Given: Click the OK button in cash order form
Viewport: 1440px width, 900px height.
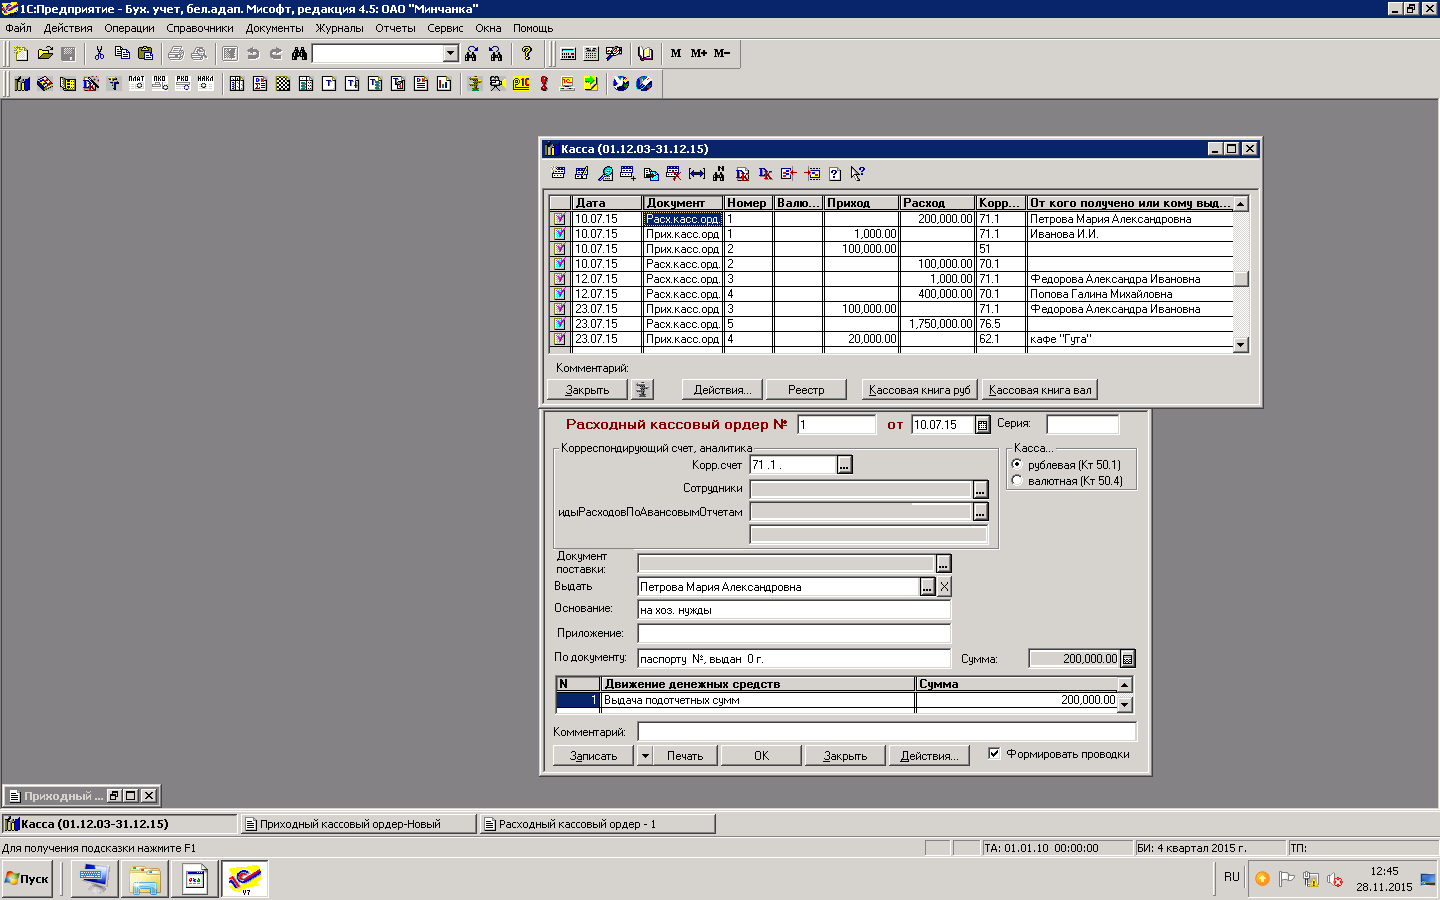Looking at the screenshot, I should click(761, 756).
